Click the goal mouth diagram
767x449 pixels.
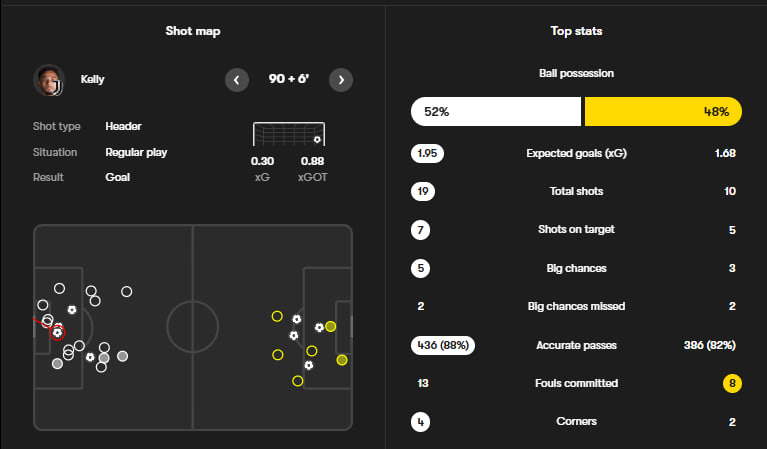288,134
